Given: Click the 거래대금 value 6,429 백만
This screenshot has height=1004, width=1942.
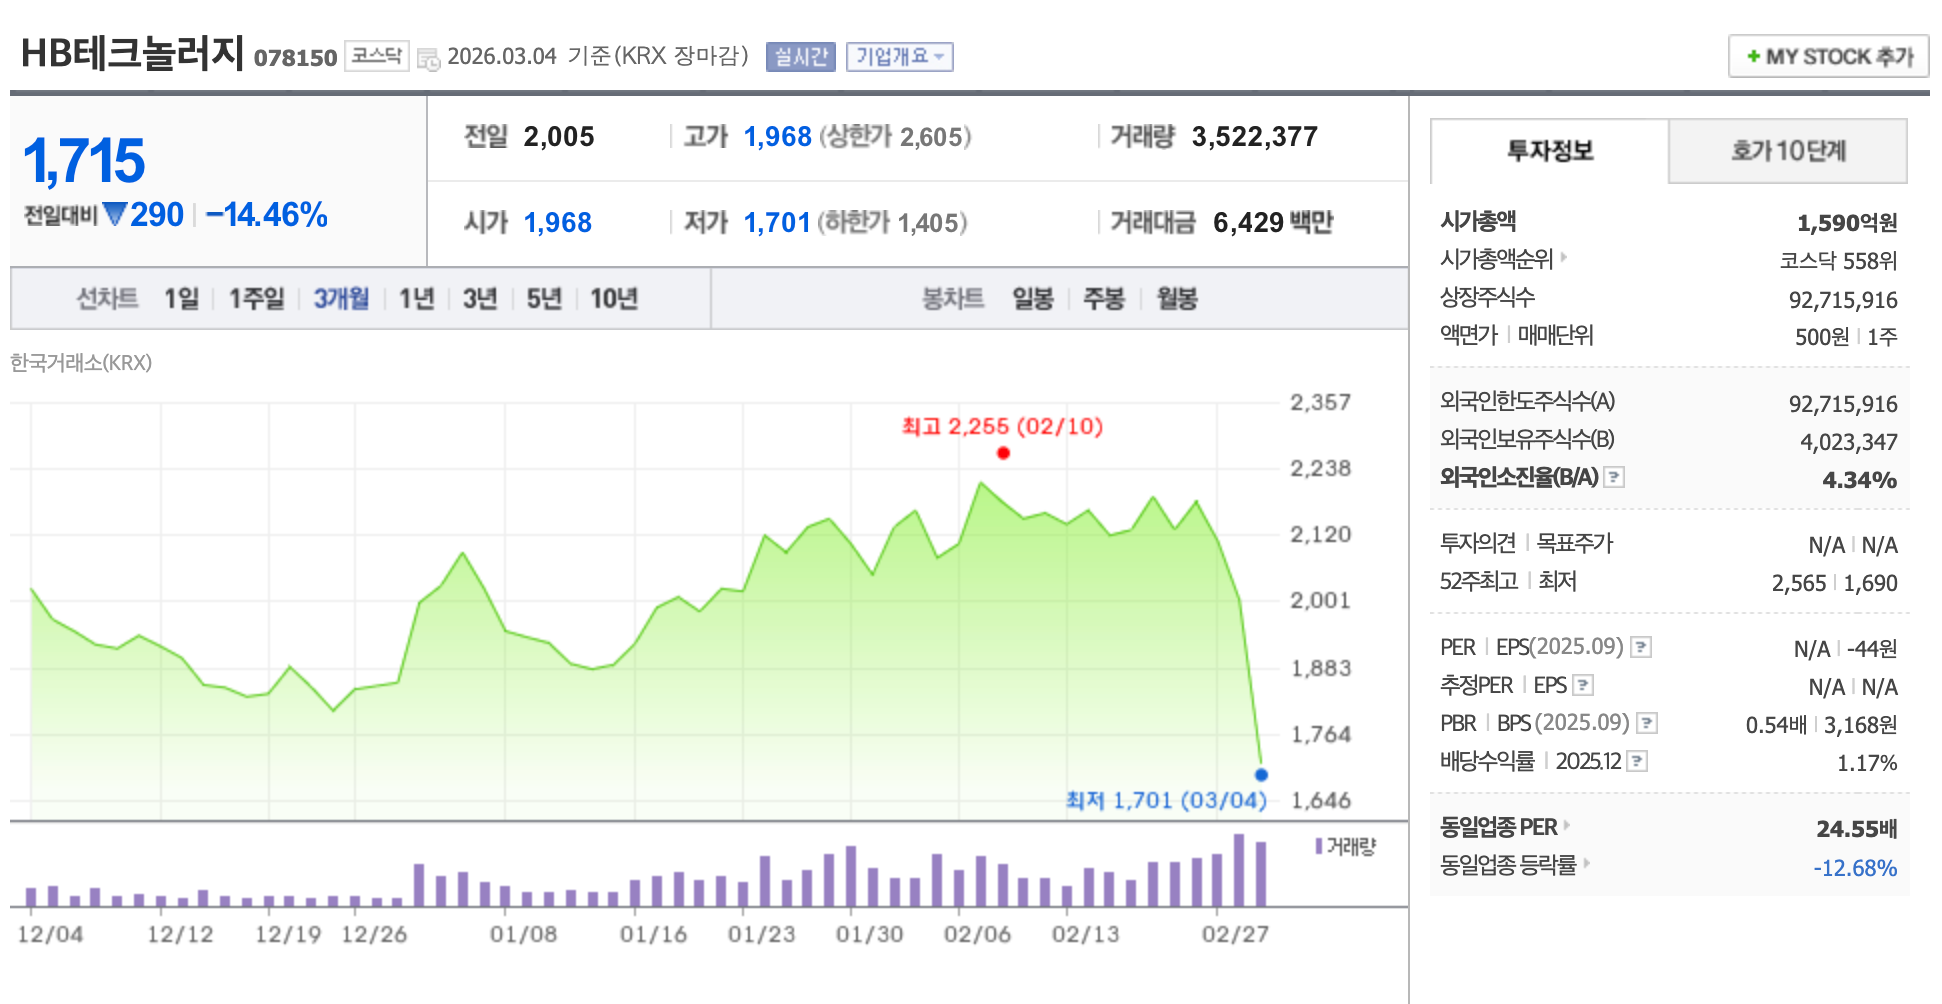Looking at the screenshot, I should tap(1273, 222).
